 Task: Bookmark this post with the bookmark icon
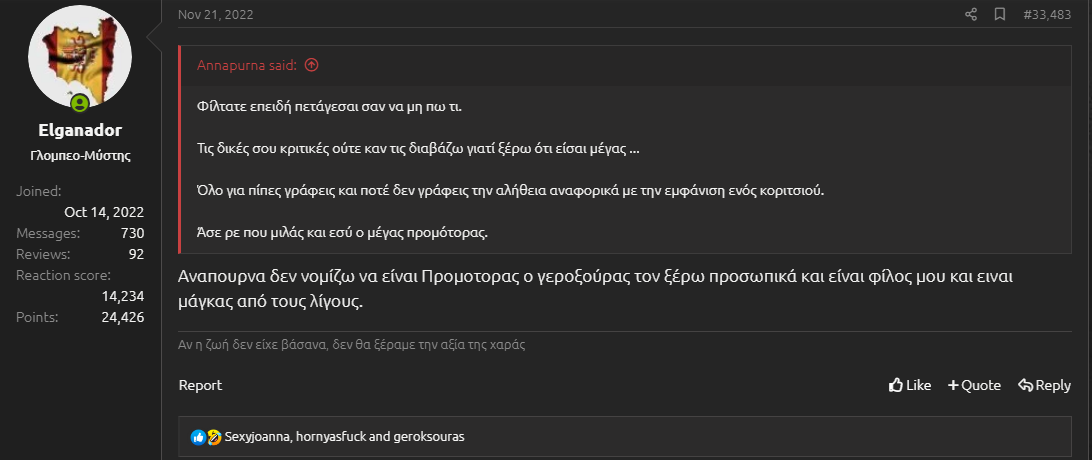click(999, 14)
